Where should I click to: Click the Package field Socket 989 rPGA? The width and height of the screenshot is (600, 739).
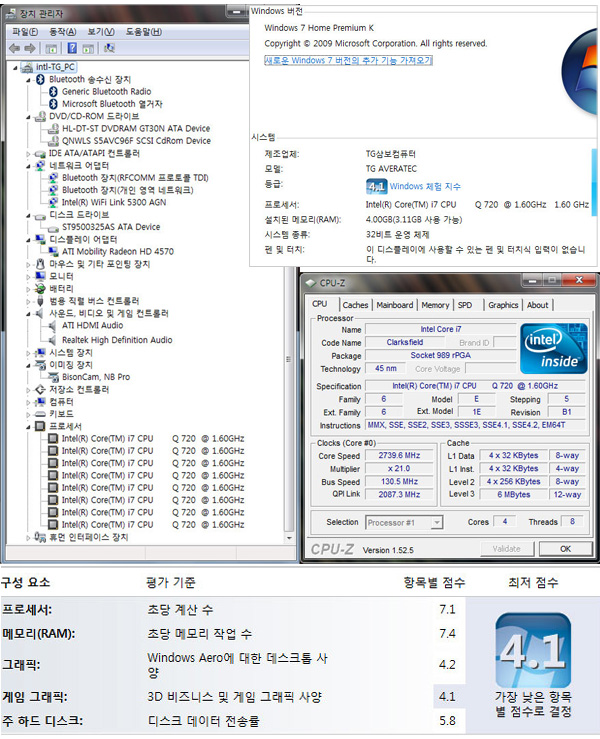[440, 355]
